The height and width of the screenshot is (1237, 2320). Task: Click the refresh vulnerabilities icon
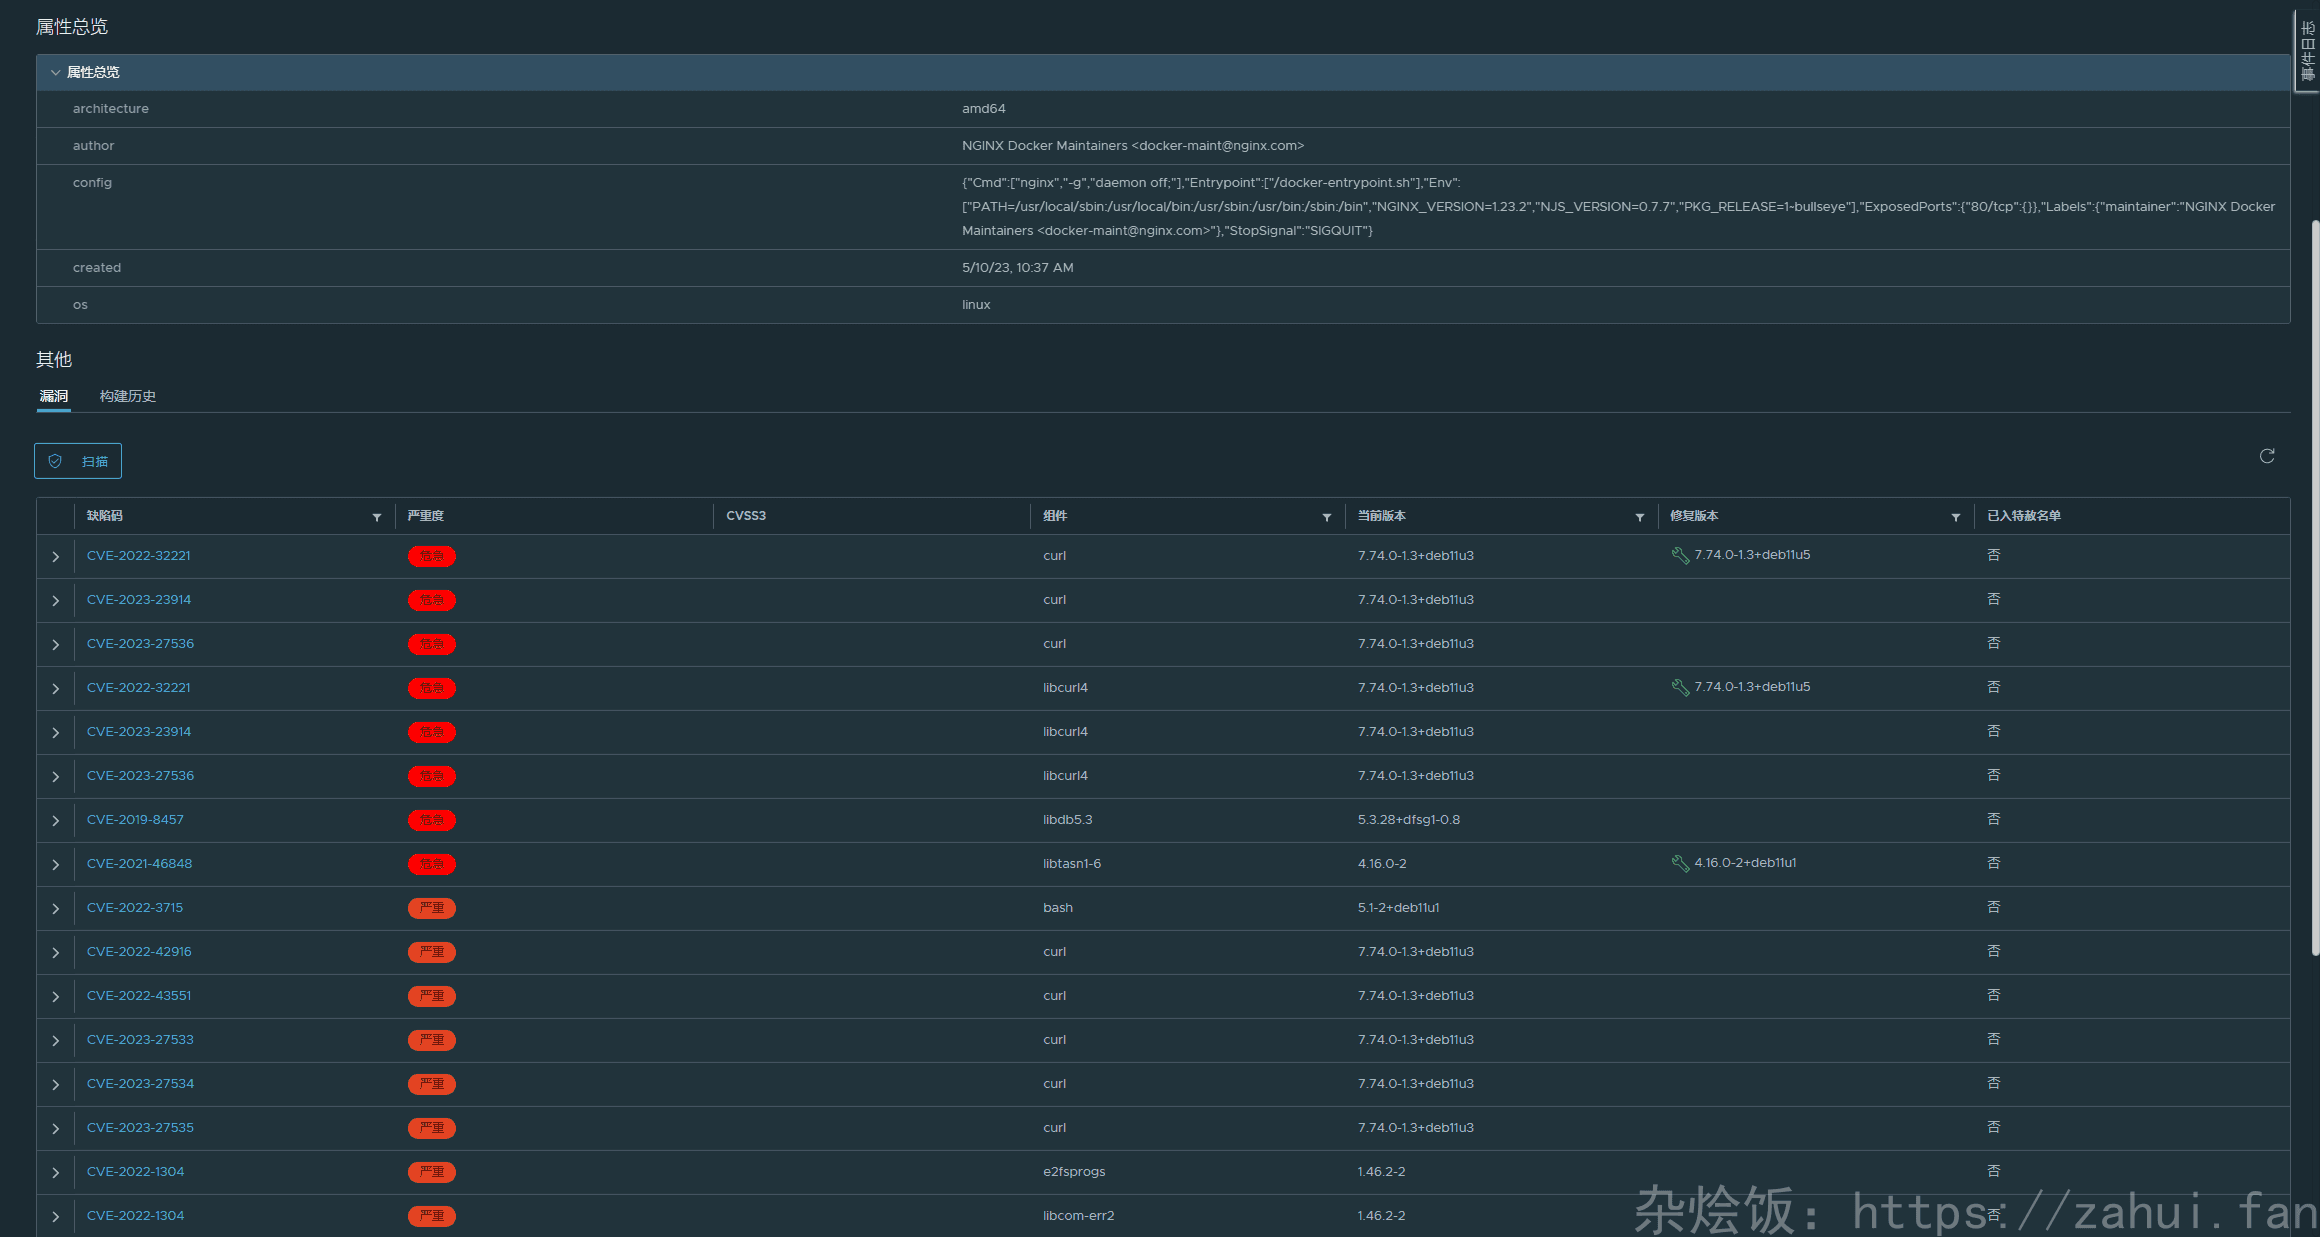2267,456
